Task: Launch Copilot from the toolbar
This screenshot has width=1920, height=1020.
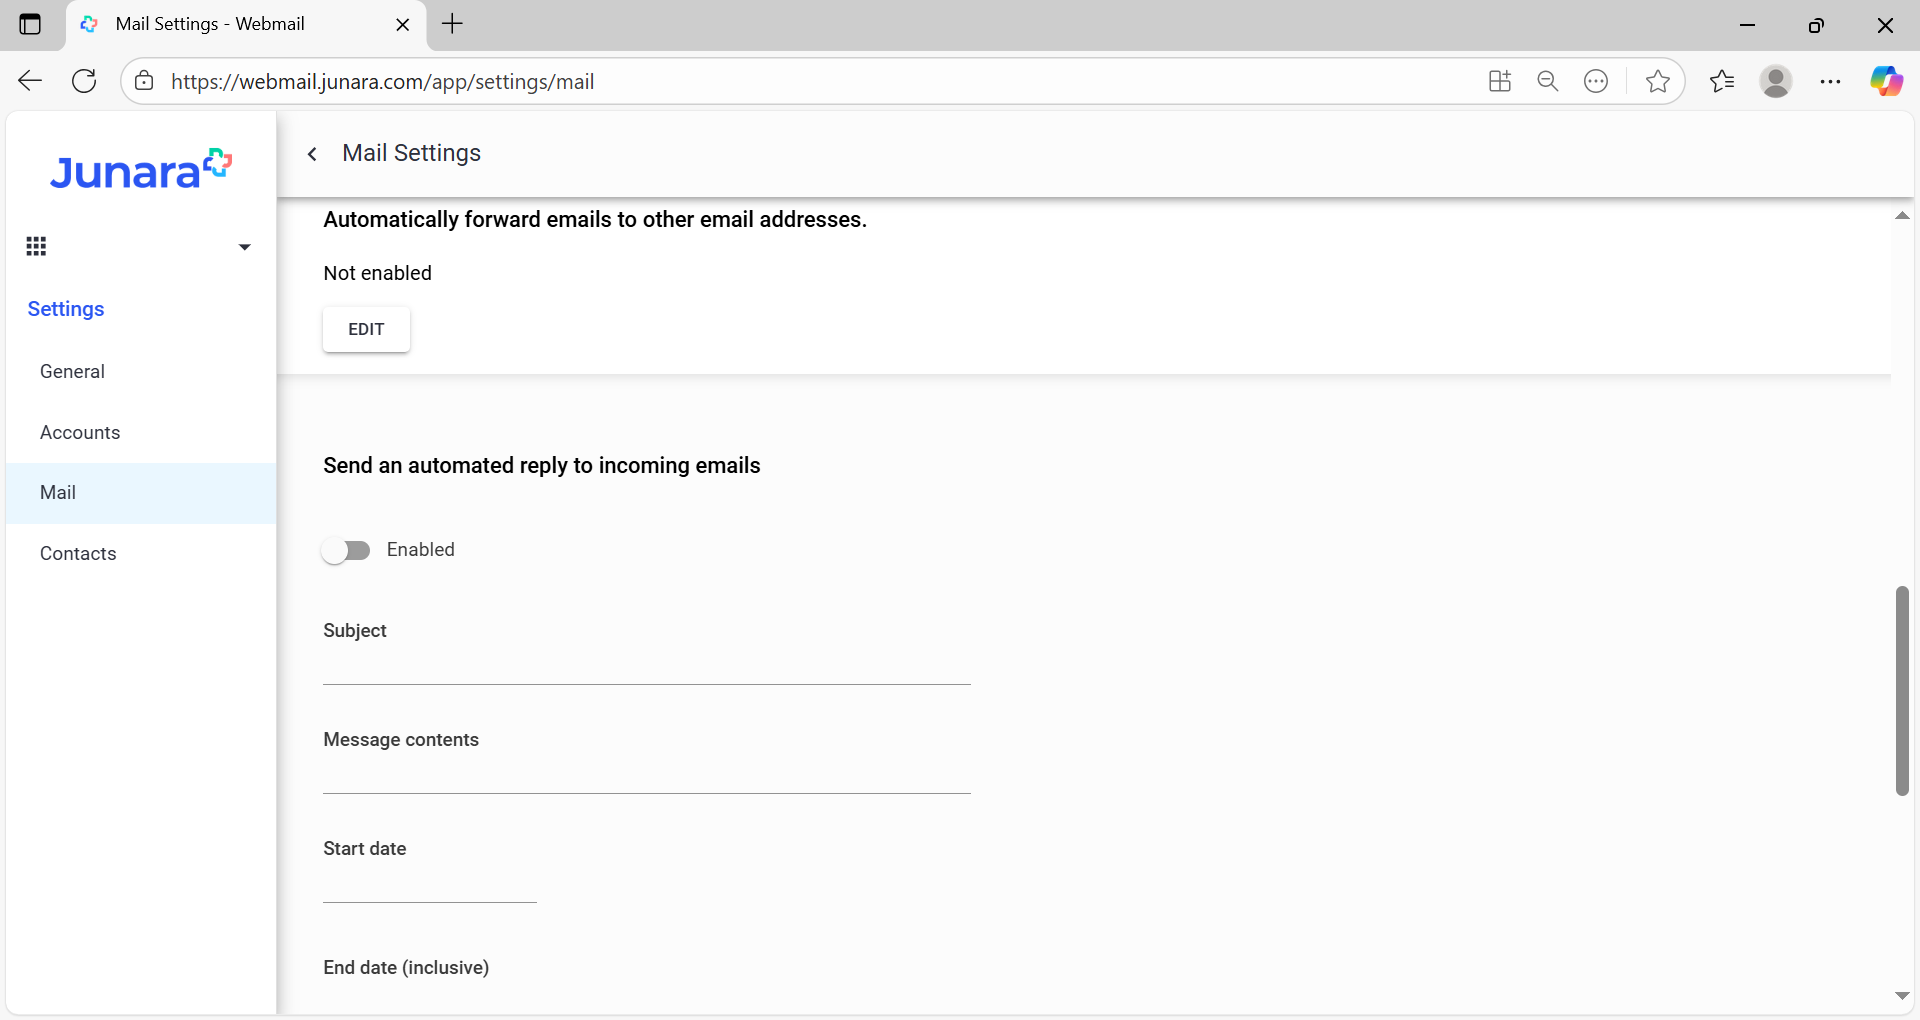Action: point(1886,81)
